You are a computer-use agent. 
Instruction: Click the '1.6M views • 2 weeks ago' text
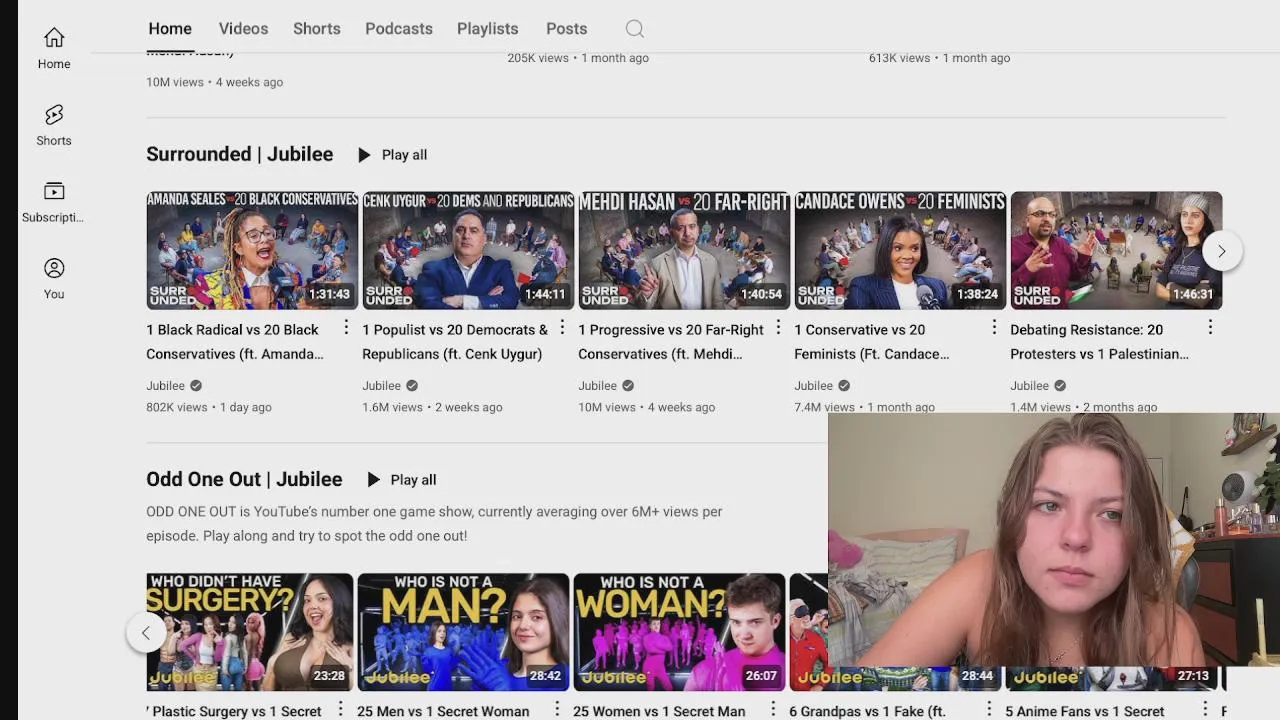pos(432,407)
